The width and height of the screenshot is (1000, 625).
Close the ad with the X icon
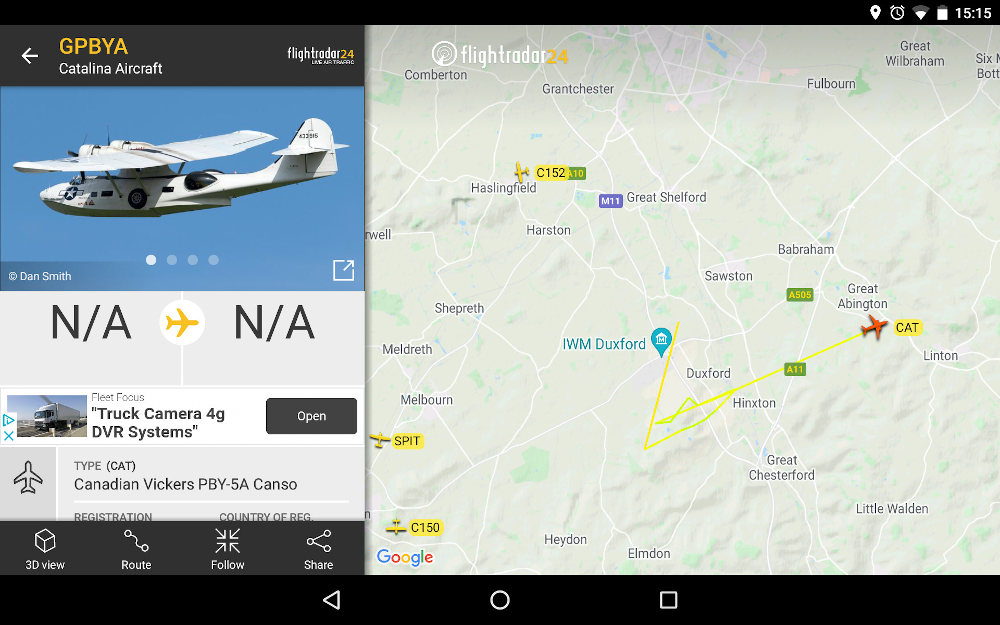pyautogui.click(x=8, y=436)
